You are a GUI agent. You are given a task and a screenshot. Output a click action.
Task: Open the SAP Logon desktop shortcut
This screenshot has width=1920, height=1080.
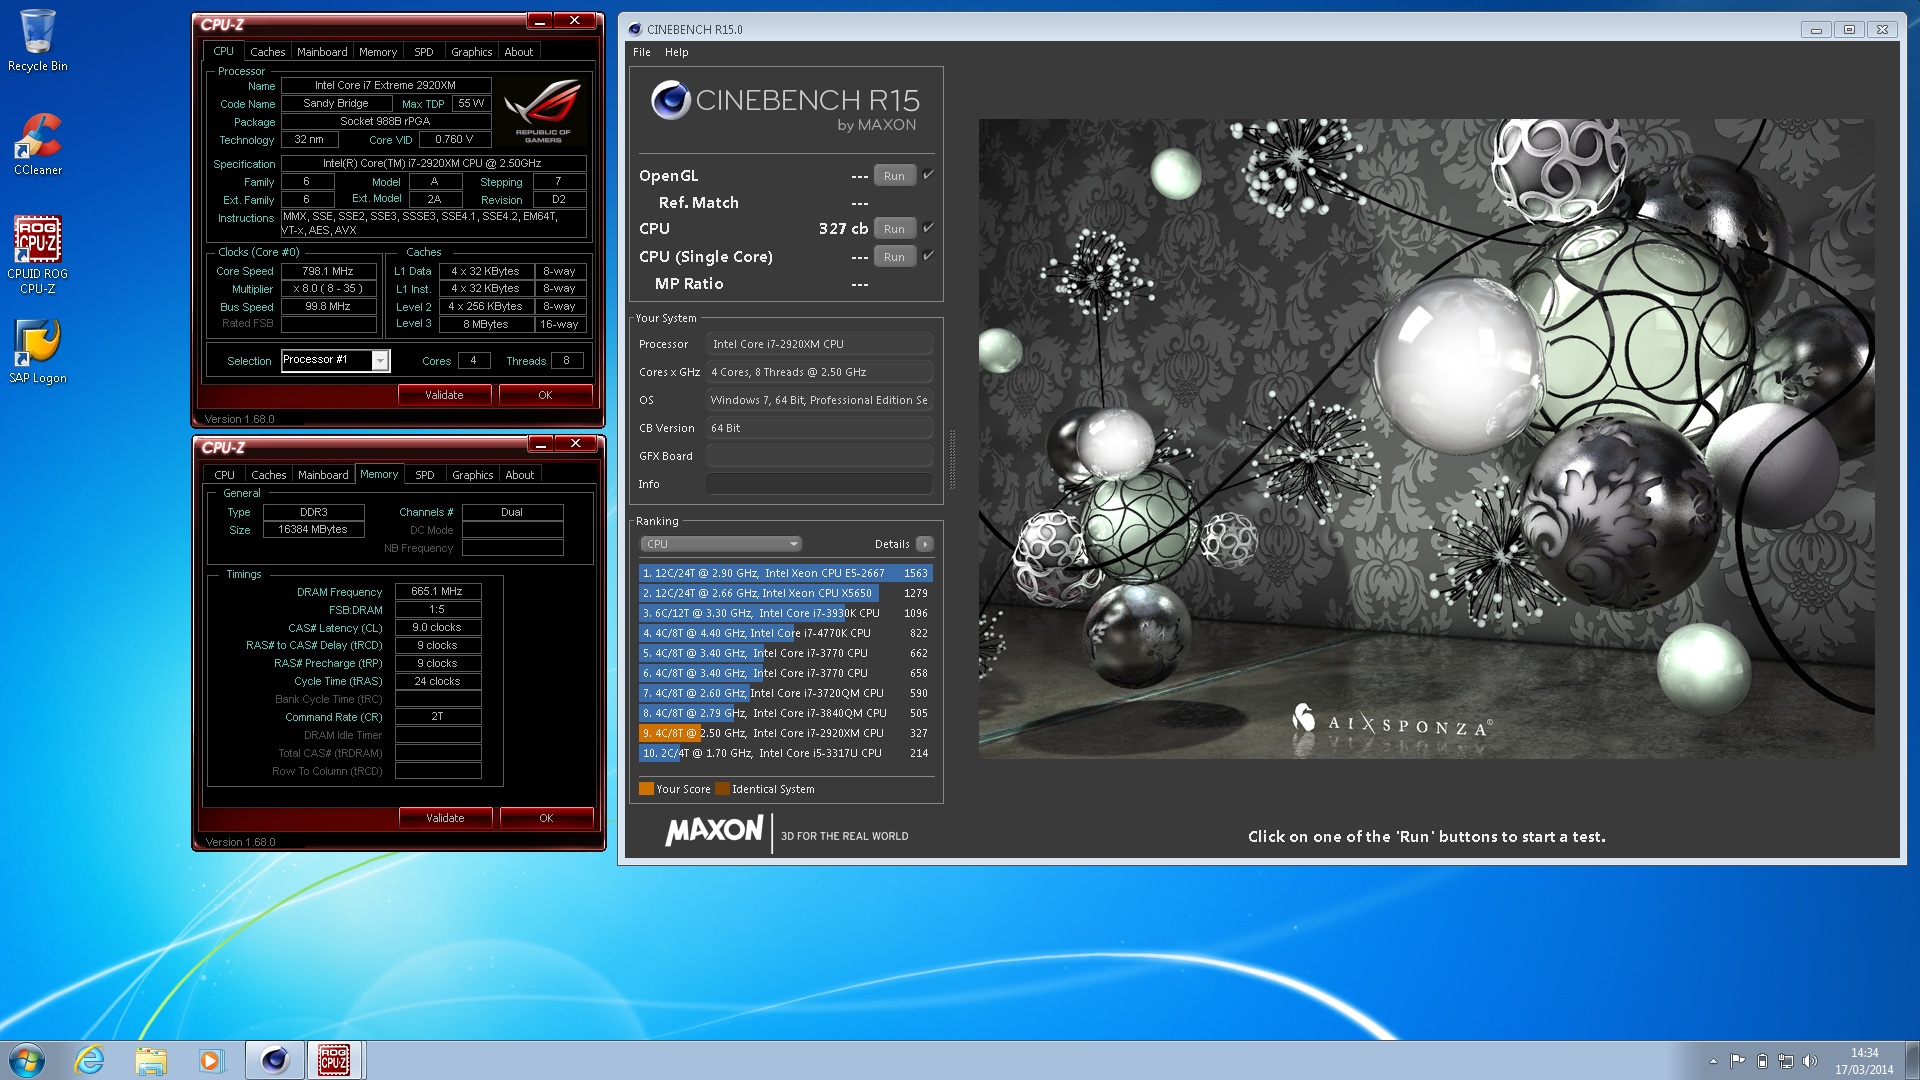pyautogui.click(x=38, y=352)
